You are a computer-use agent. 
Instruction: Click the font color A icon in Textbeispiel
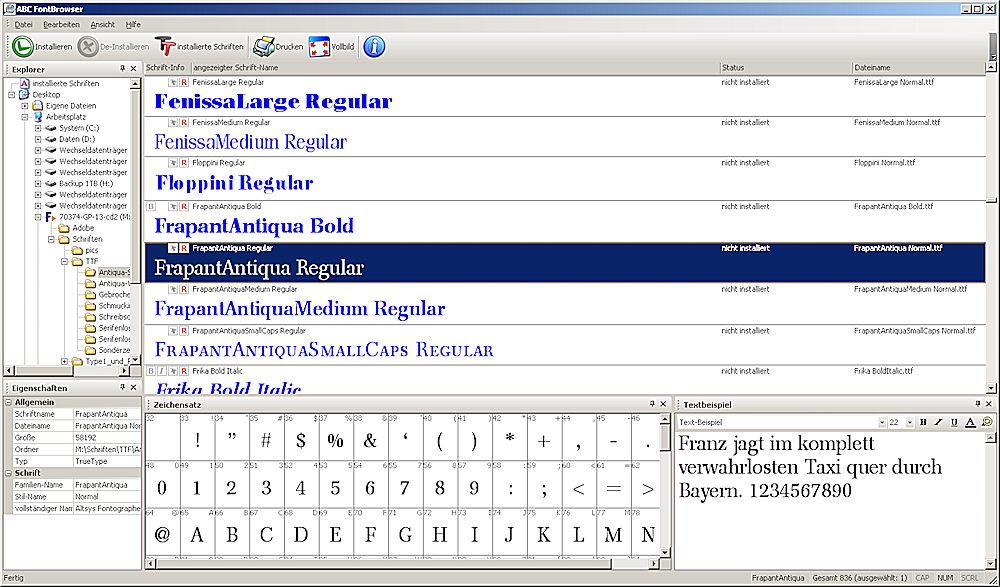(x=970, y=422)
